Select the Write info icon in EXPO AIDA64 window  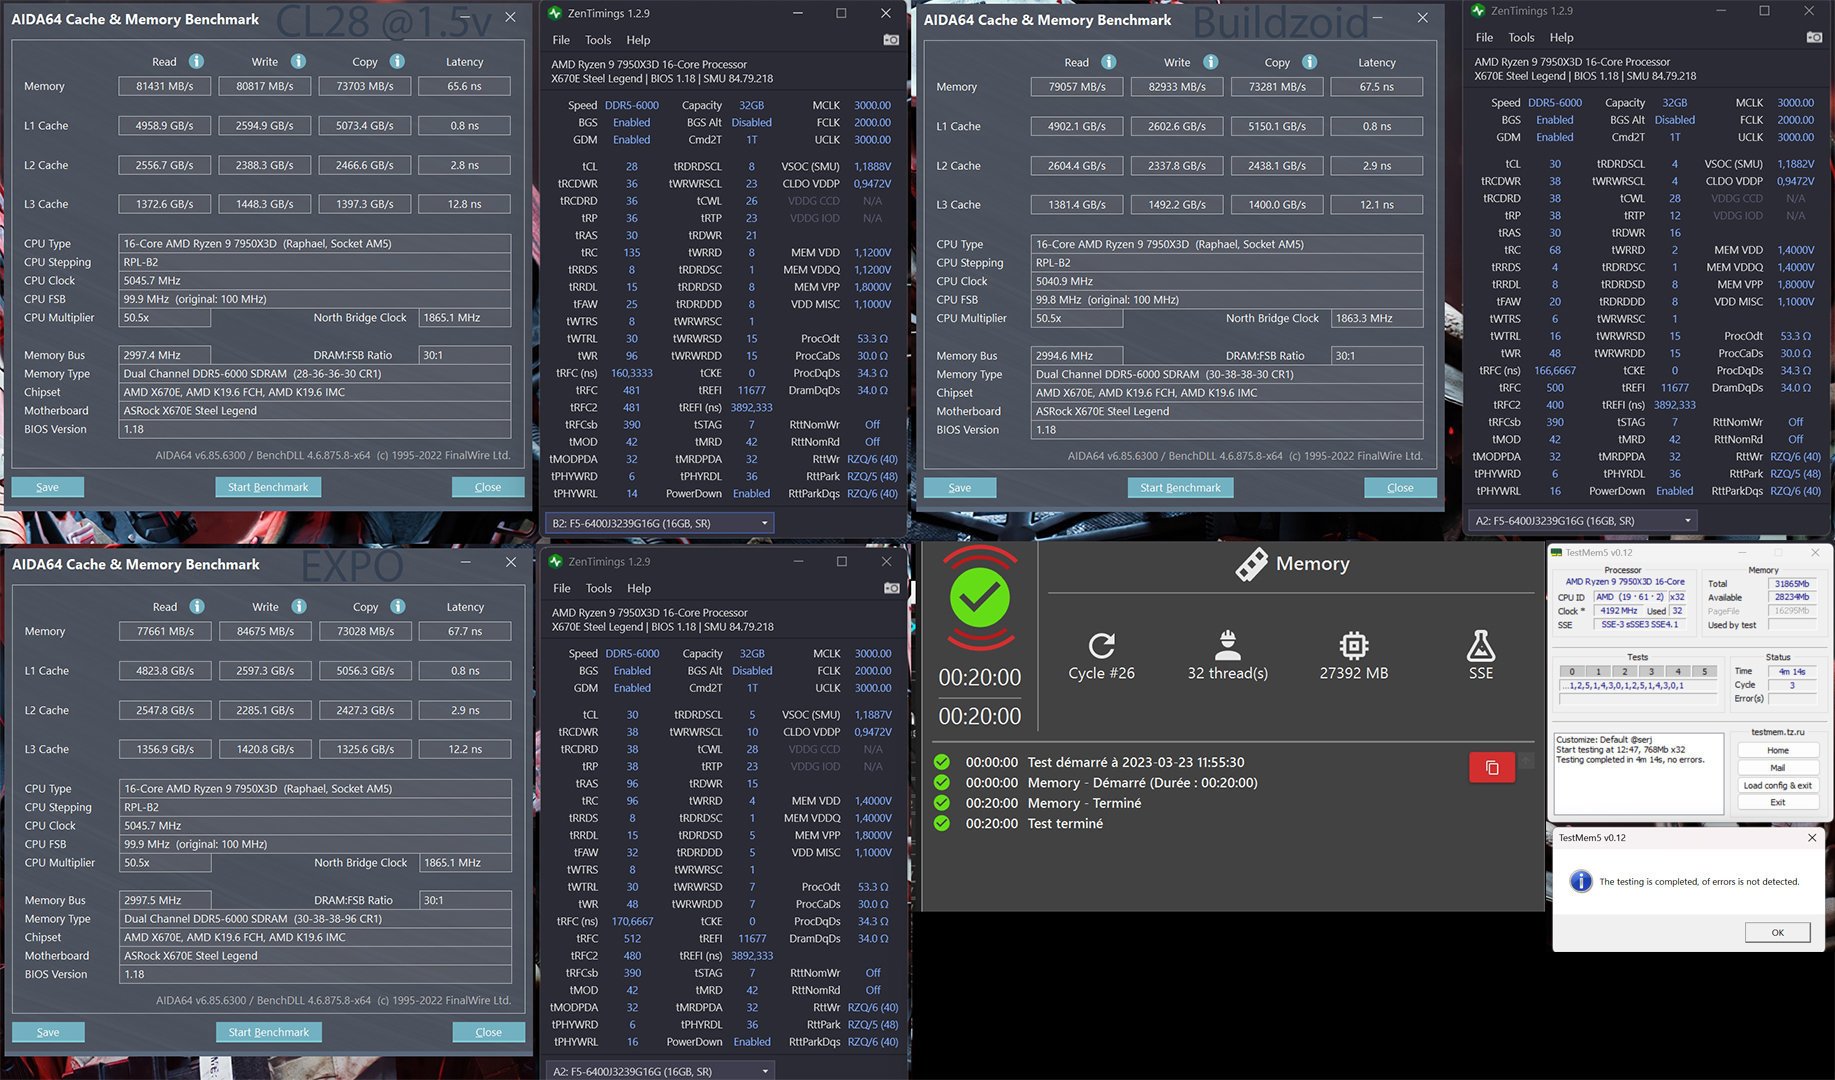click(x=299, y=606)
